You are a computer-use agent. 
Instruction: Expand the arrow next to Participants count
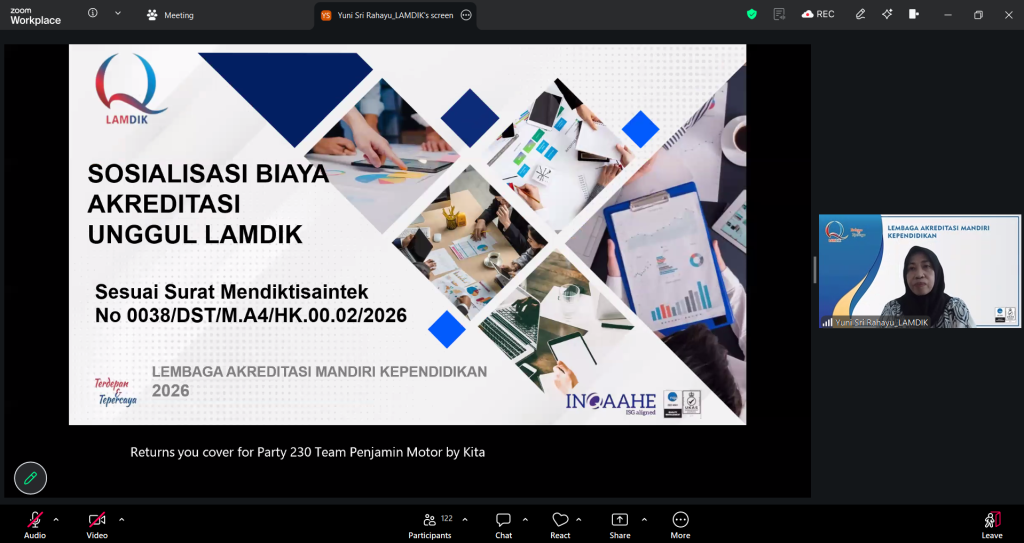click(465, 519)
